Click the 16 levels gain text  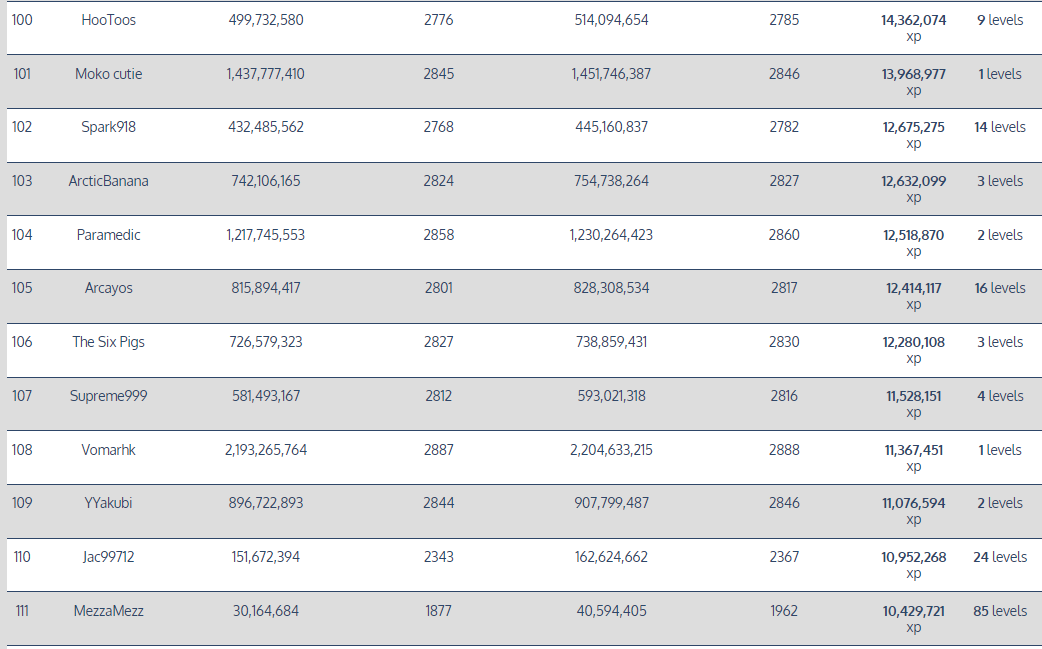pyautogui.click(x=999, y=288)
